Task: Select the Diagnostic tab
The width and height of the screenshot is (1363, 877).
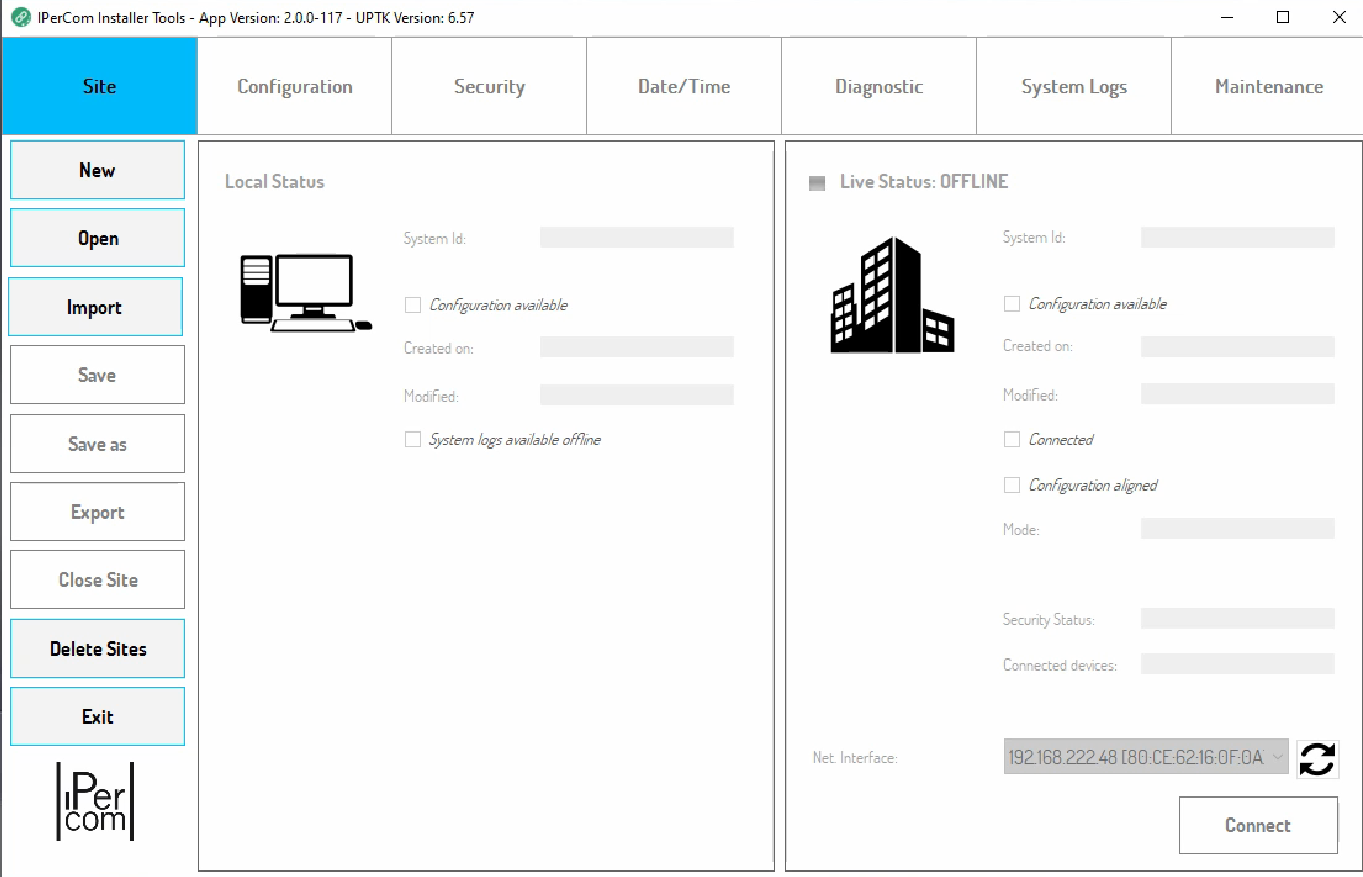Action: tap(878, 86)
